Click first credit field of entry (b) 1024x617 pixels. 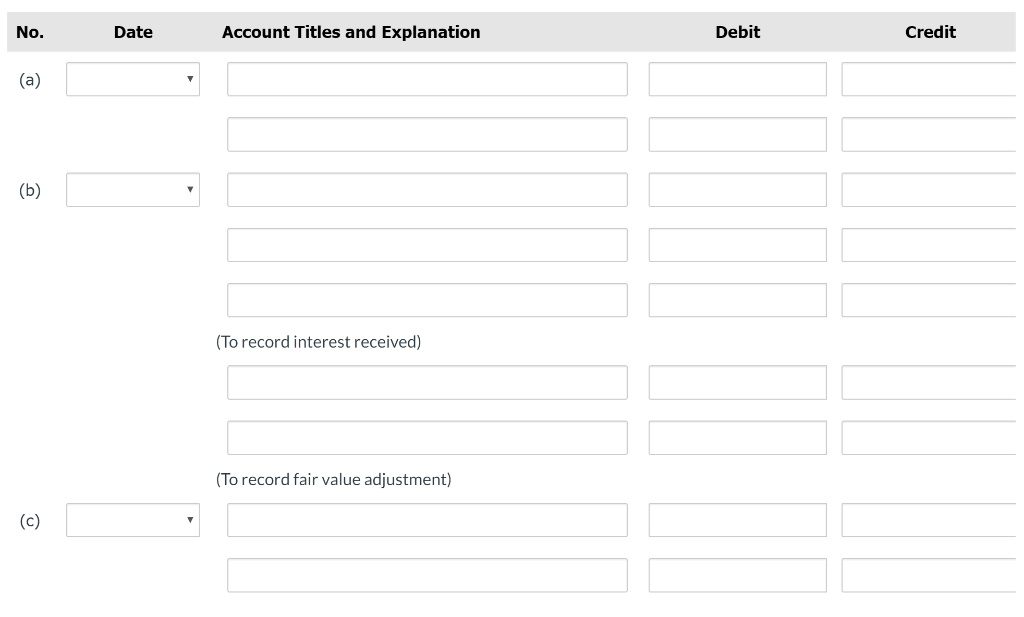point(930,190)
